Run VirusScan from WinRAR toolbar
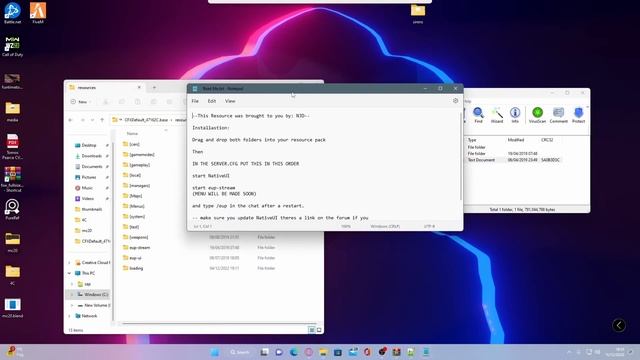 coord(537,115)
